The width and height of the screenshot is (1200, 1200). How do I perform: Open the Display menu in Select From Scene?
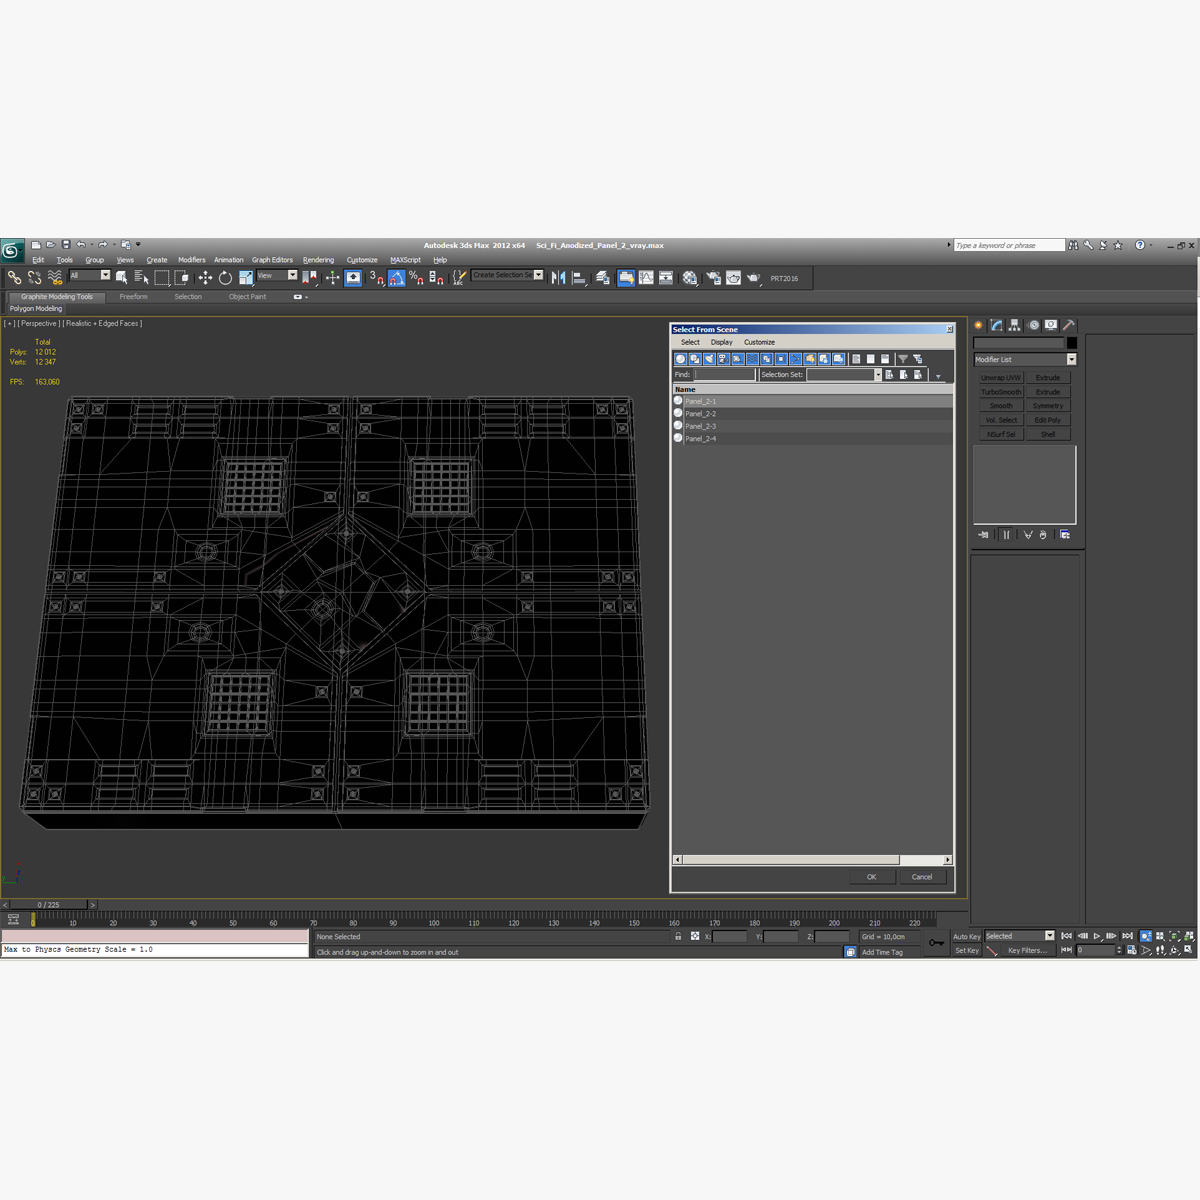point(722,342)
